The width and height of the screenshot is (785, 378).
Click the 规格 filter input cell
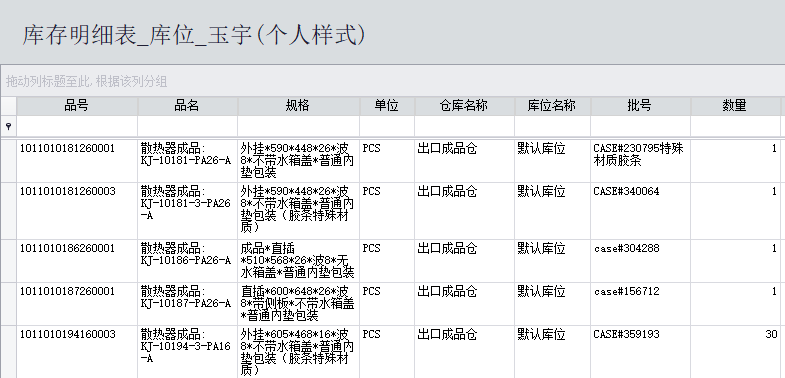pos(298,127)
